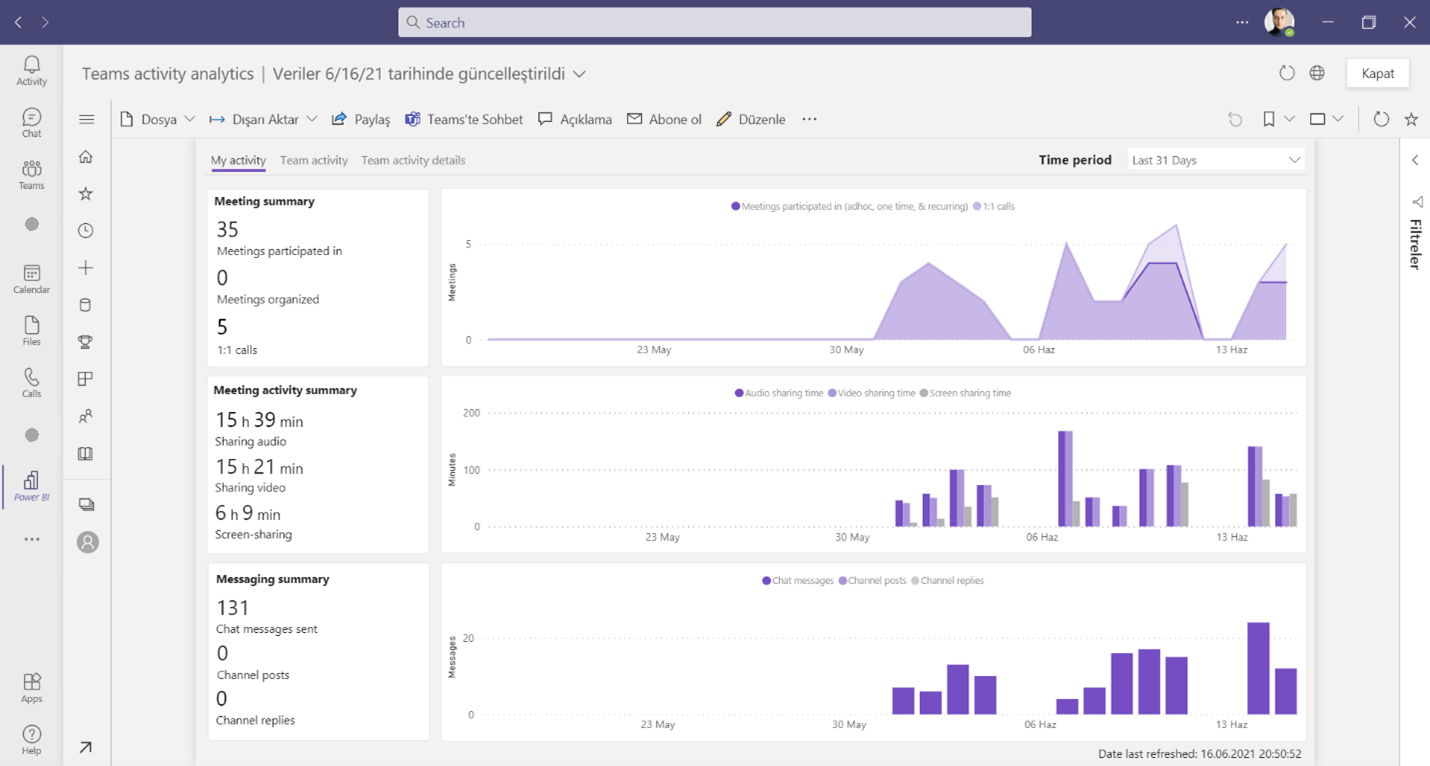1430x766 pixels.
Task: Refresh visuals using toolbar refresh icon
Action: tap(1381, 119)
